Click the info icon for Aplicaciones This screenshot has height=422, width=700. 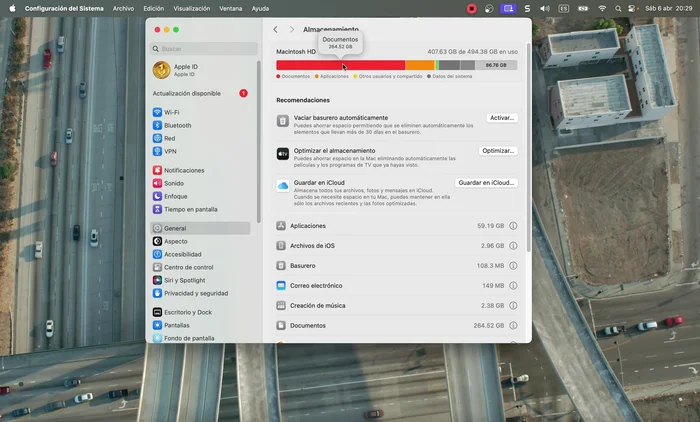click(513, 226)
